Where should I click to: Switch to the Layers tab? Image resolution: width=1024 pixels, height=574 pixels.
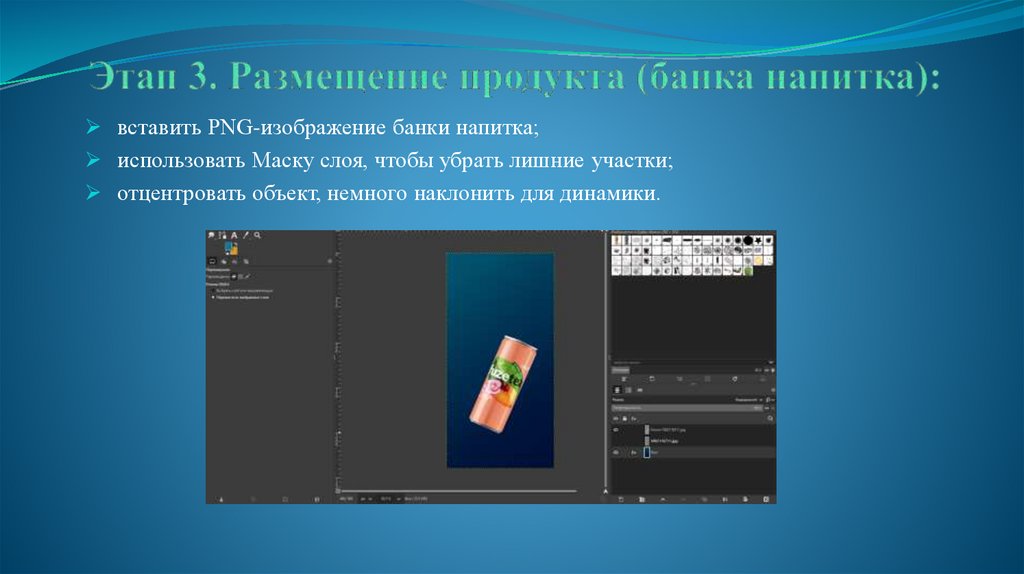[617, 390]
